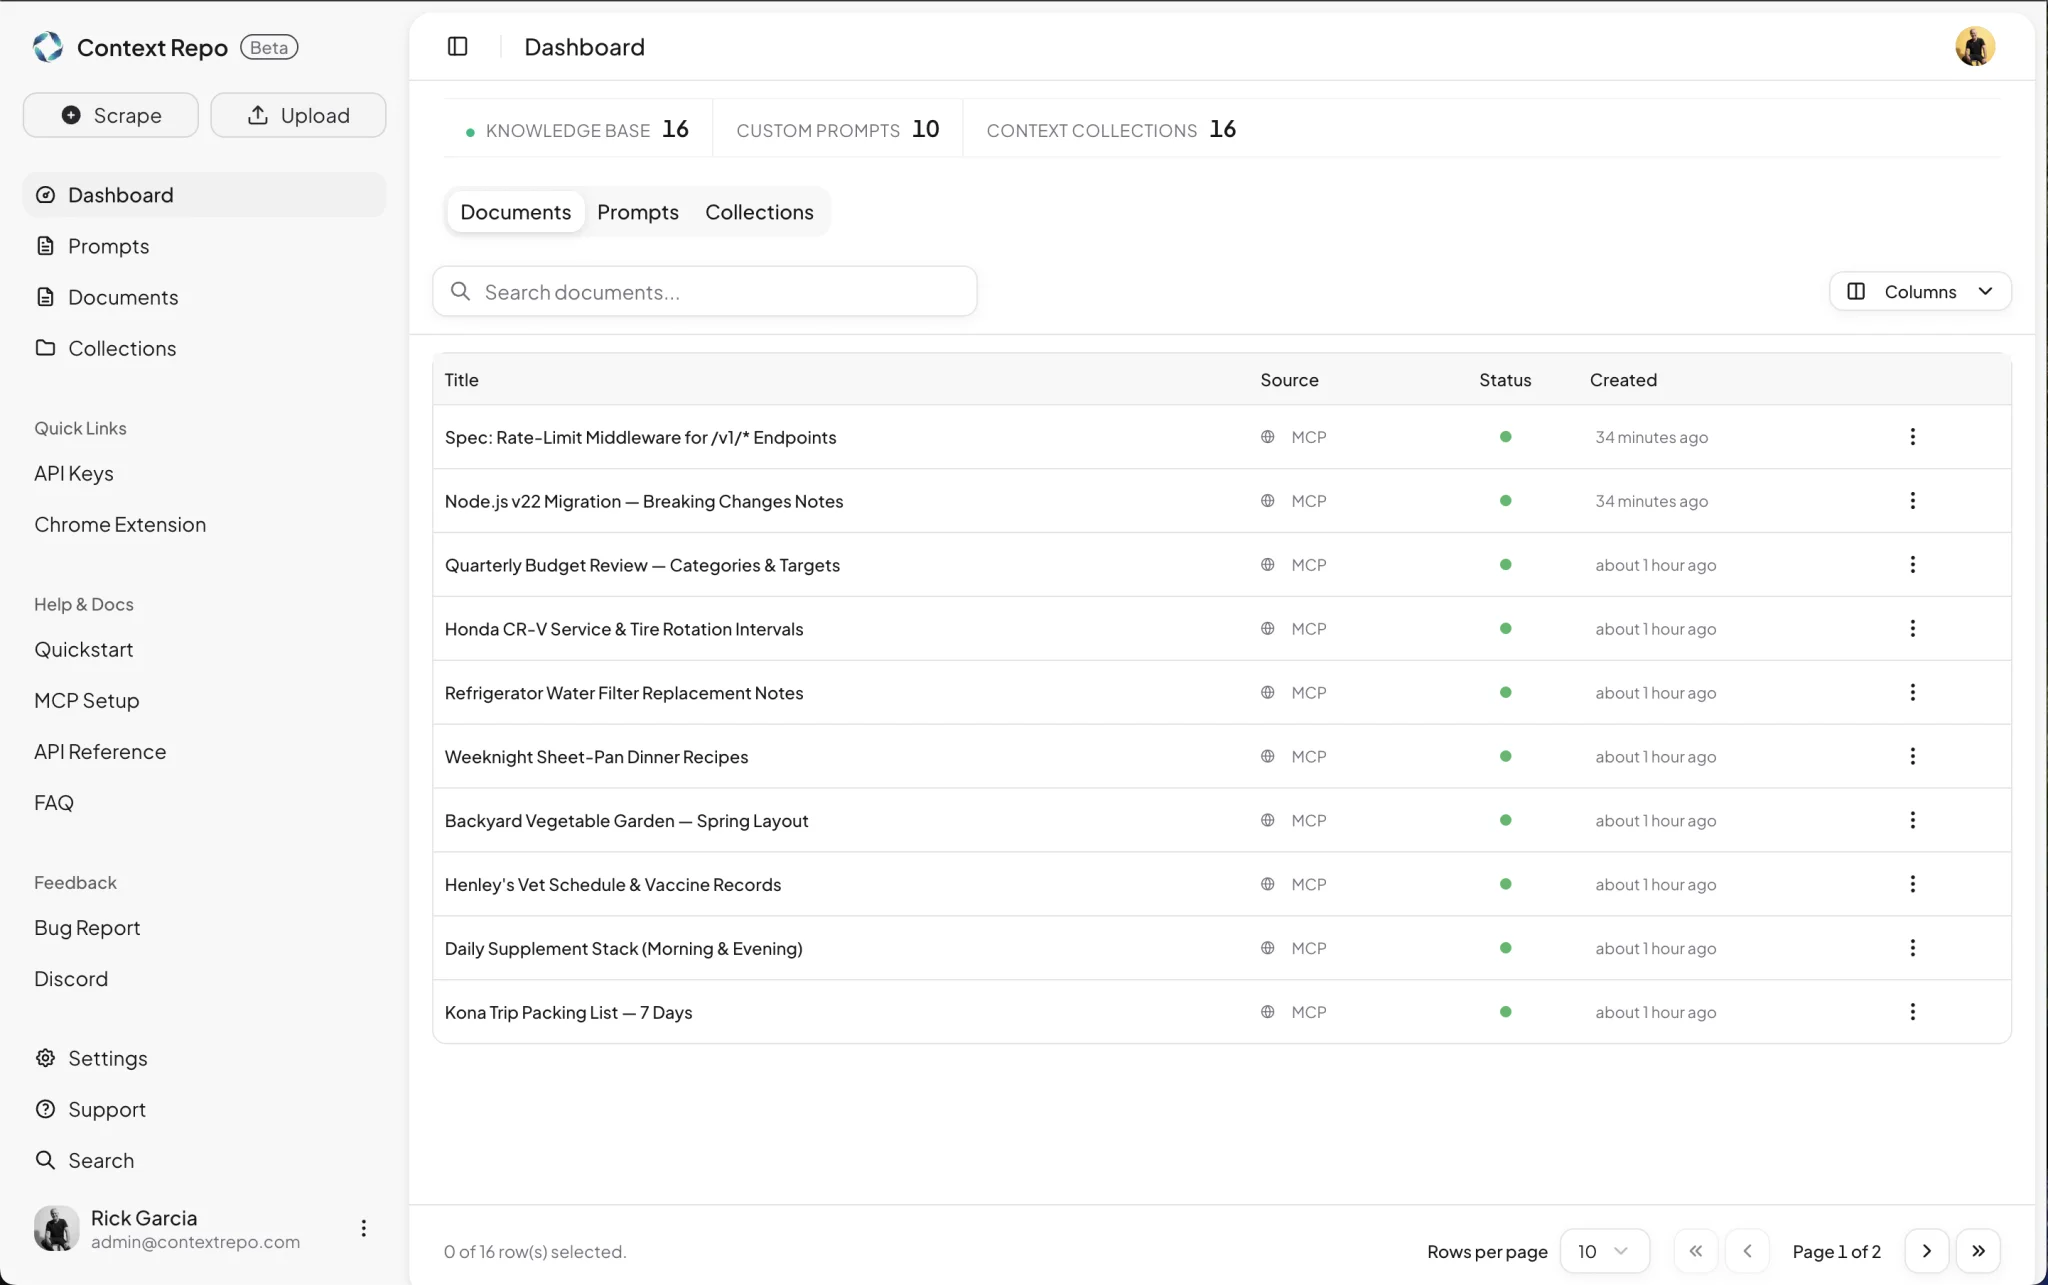Image resolution: width=2048 pixels, height=1285 pixels.
Task: Open the API Reference link
Action: coord(100,751)
